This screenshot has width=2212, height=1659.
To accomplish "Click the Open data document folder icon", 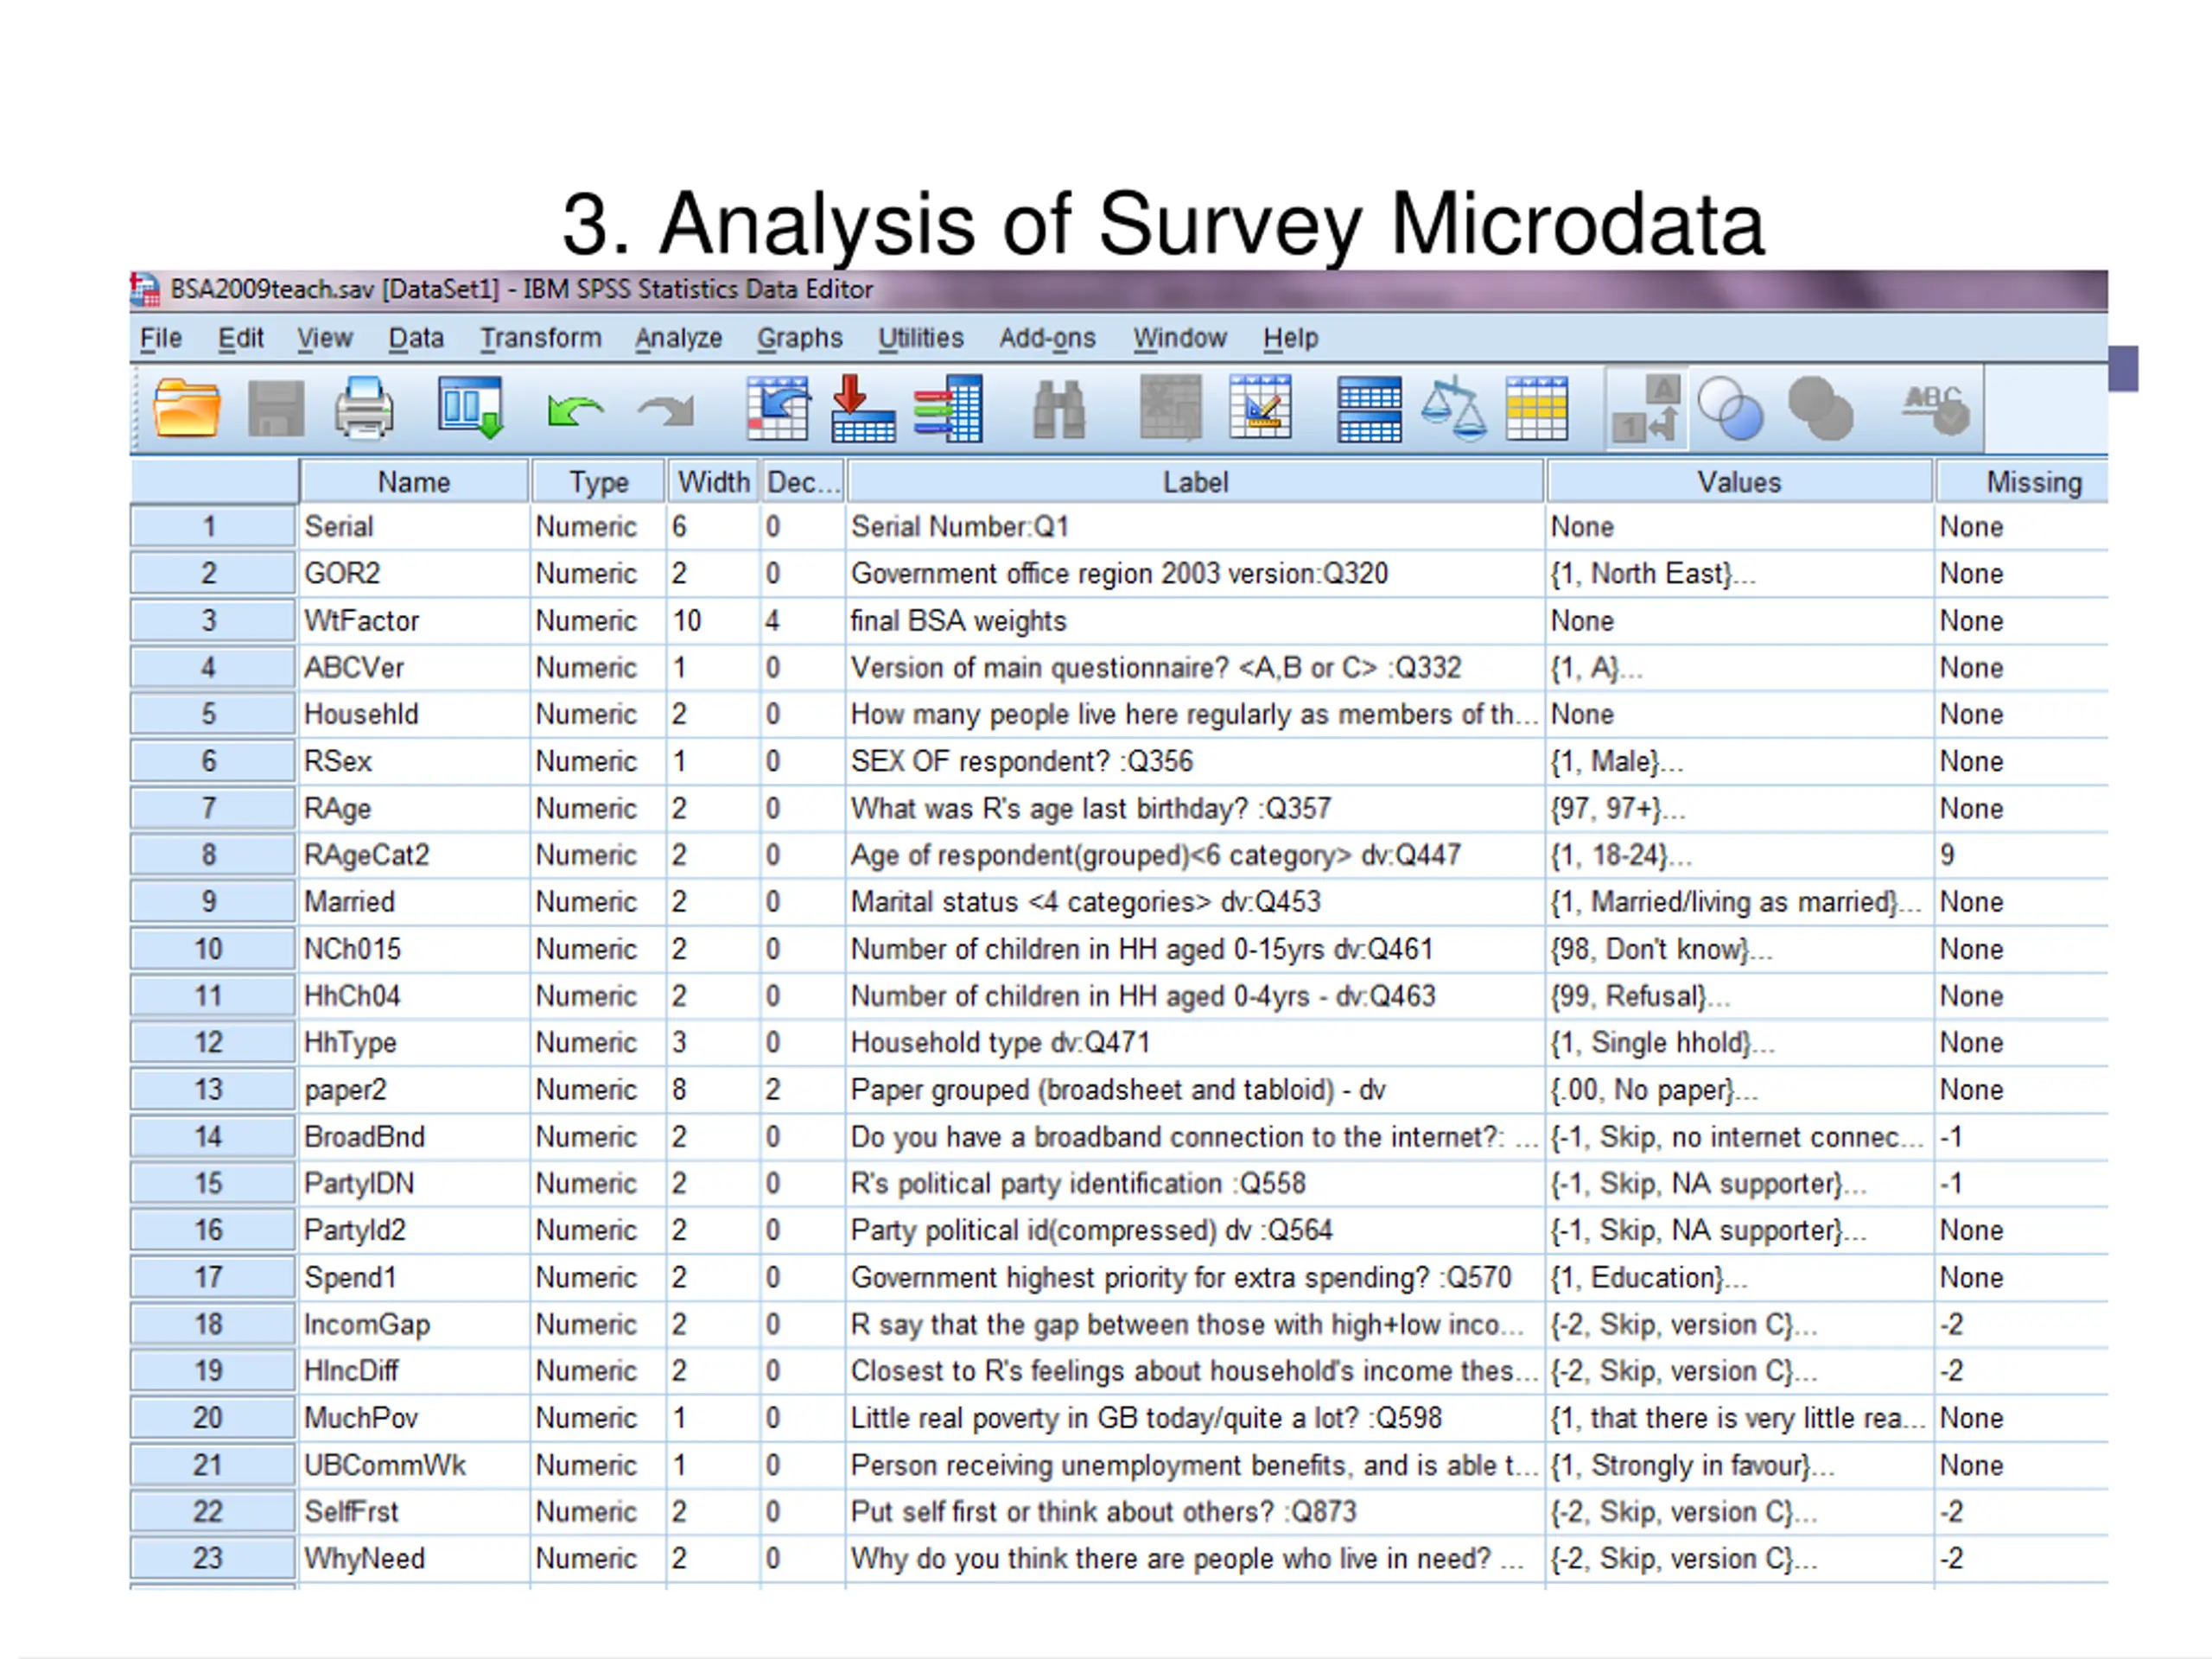I will [187, 408].
